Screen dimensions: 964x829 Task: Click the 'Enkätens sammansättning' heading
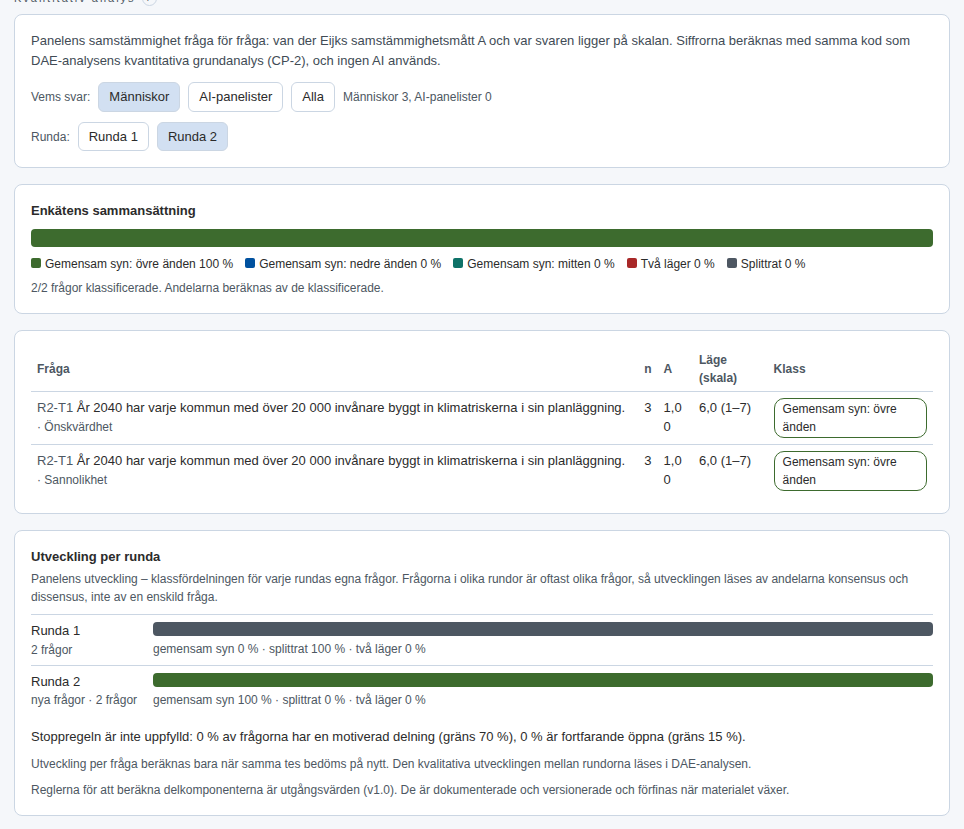(x=113, y=211)
